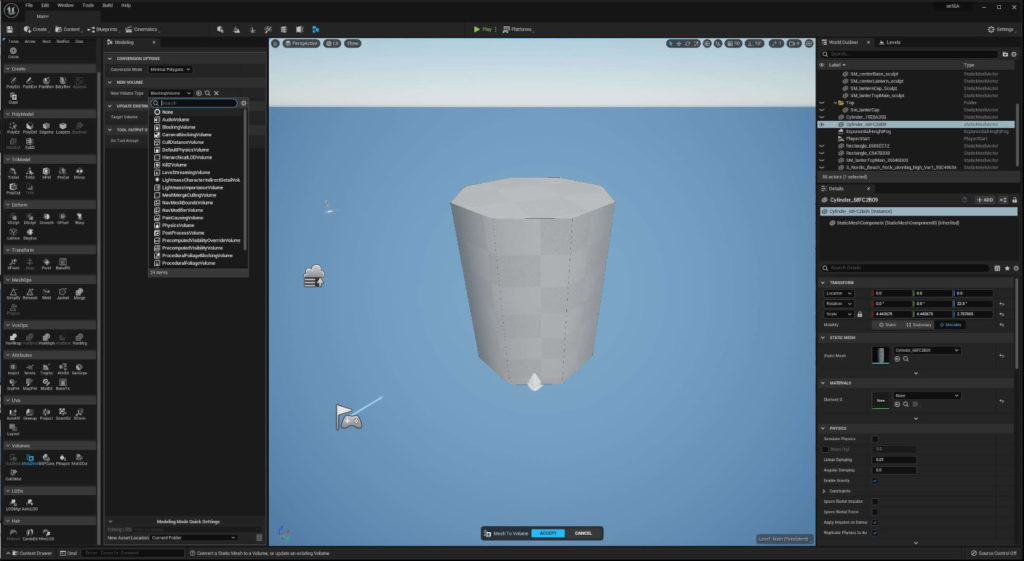This screenshot has width=1024, height=561.
Task: Toggle visibility of Rectangle_C547B330
Action: point(822,153)
